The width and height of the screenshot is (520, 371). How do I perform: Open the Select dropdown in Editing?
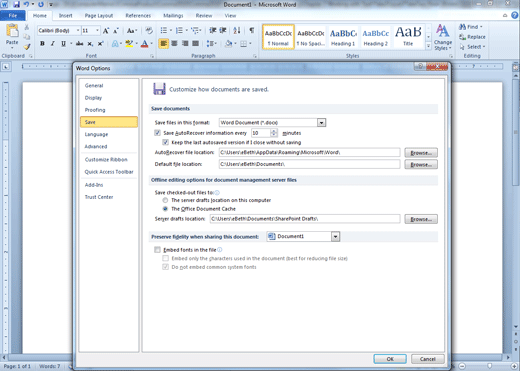click(472, 47)
